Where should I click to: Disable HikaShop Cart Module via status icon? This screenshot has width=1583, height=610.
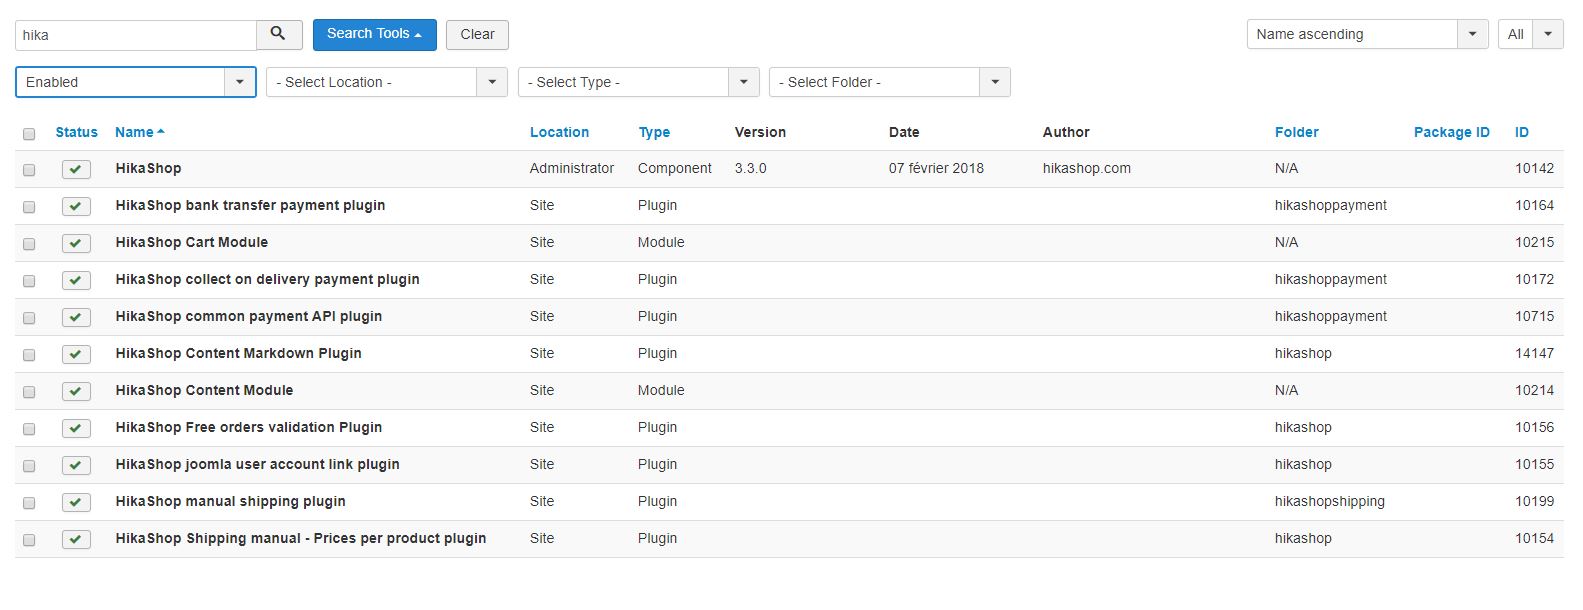pos(76,243)
